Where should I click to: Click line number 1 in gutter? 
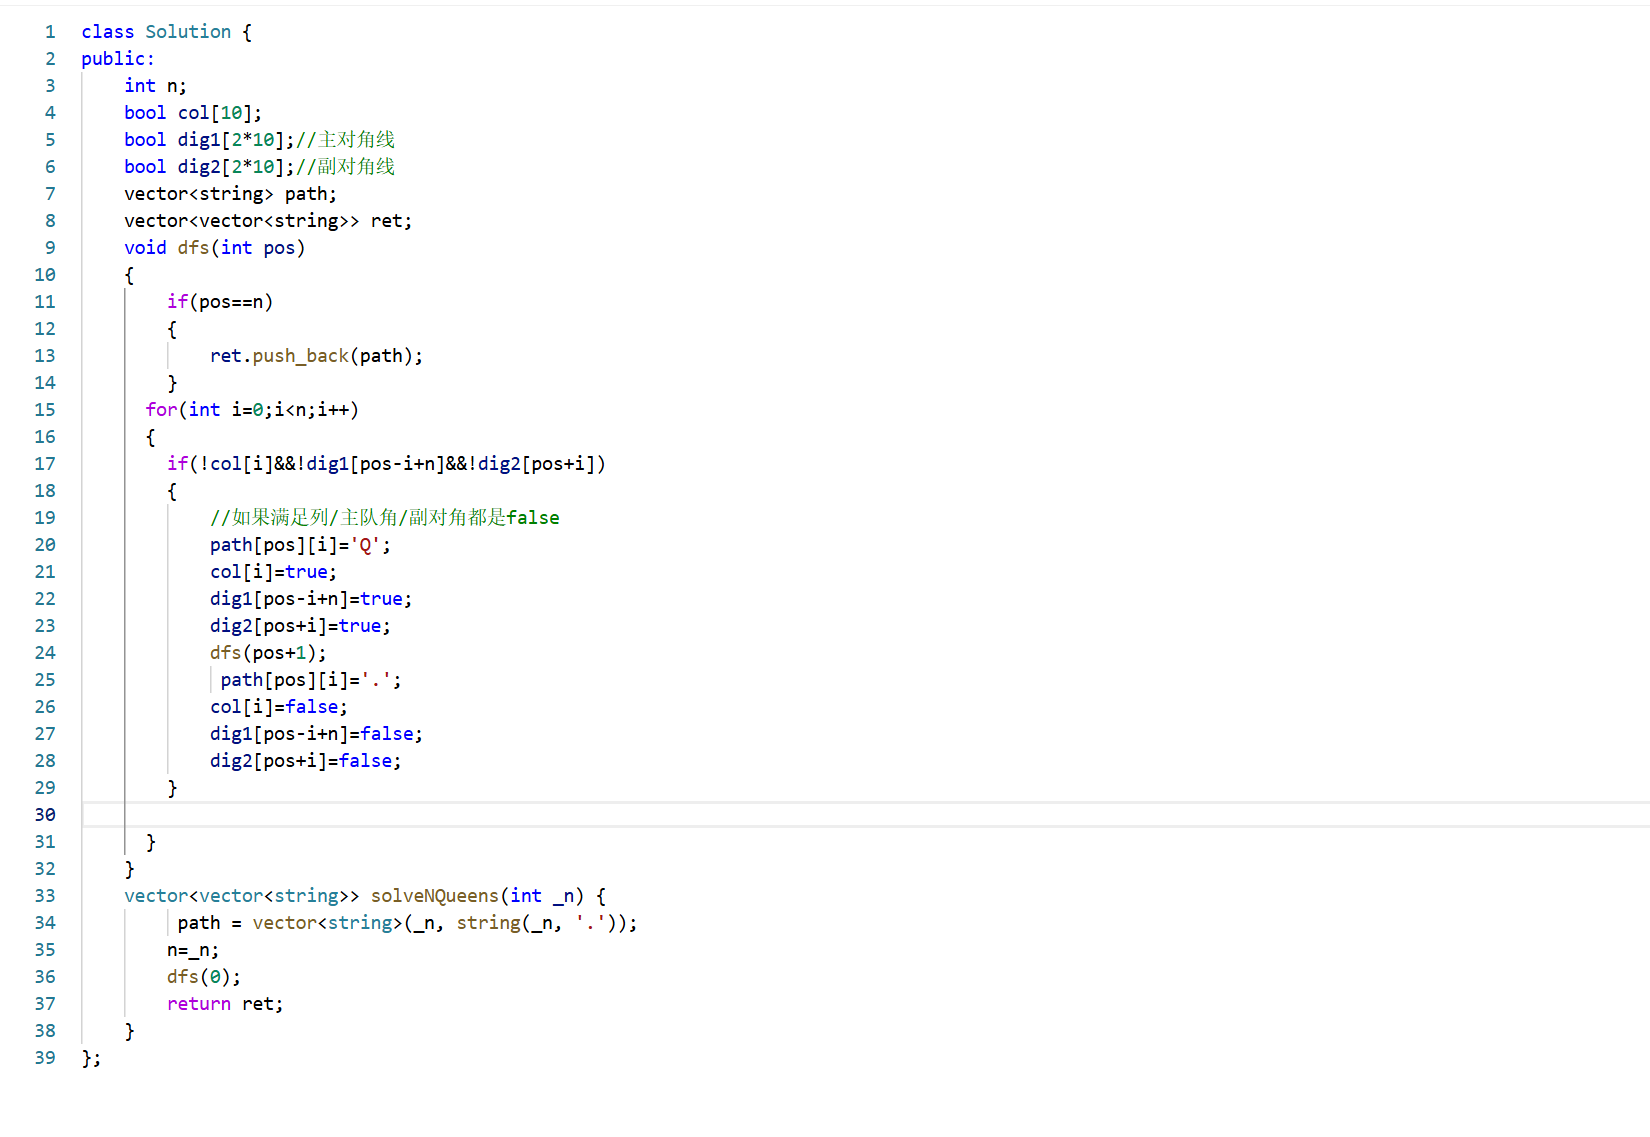(x=50, y=32)
